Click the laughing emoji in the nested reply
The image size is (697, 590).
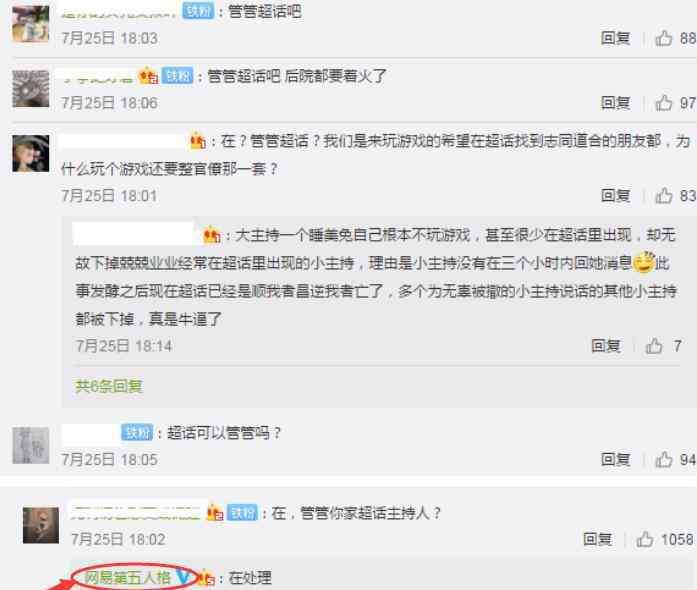coord(644,262)
